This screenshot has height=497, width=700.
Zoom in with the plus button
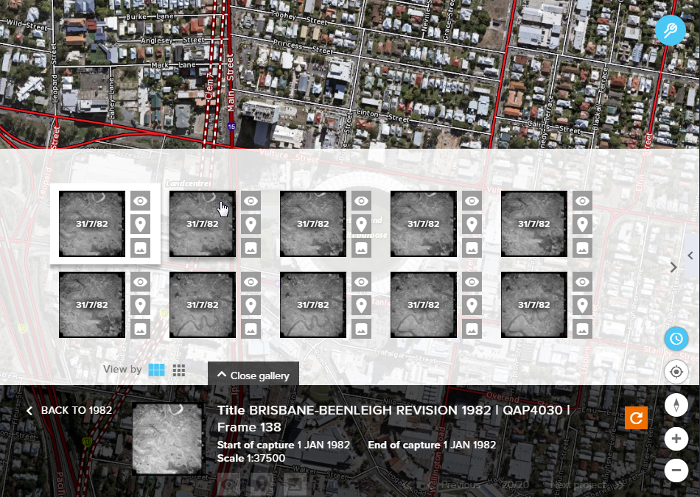[676, 439]
